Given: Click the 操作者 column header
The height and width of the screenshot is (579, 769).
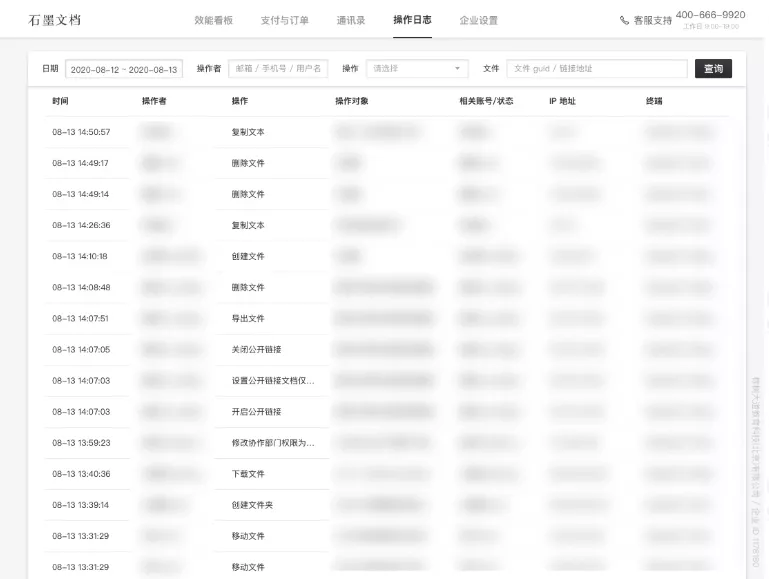Looking at the screenshot, I should [154, 101].
